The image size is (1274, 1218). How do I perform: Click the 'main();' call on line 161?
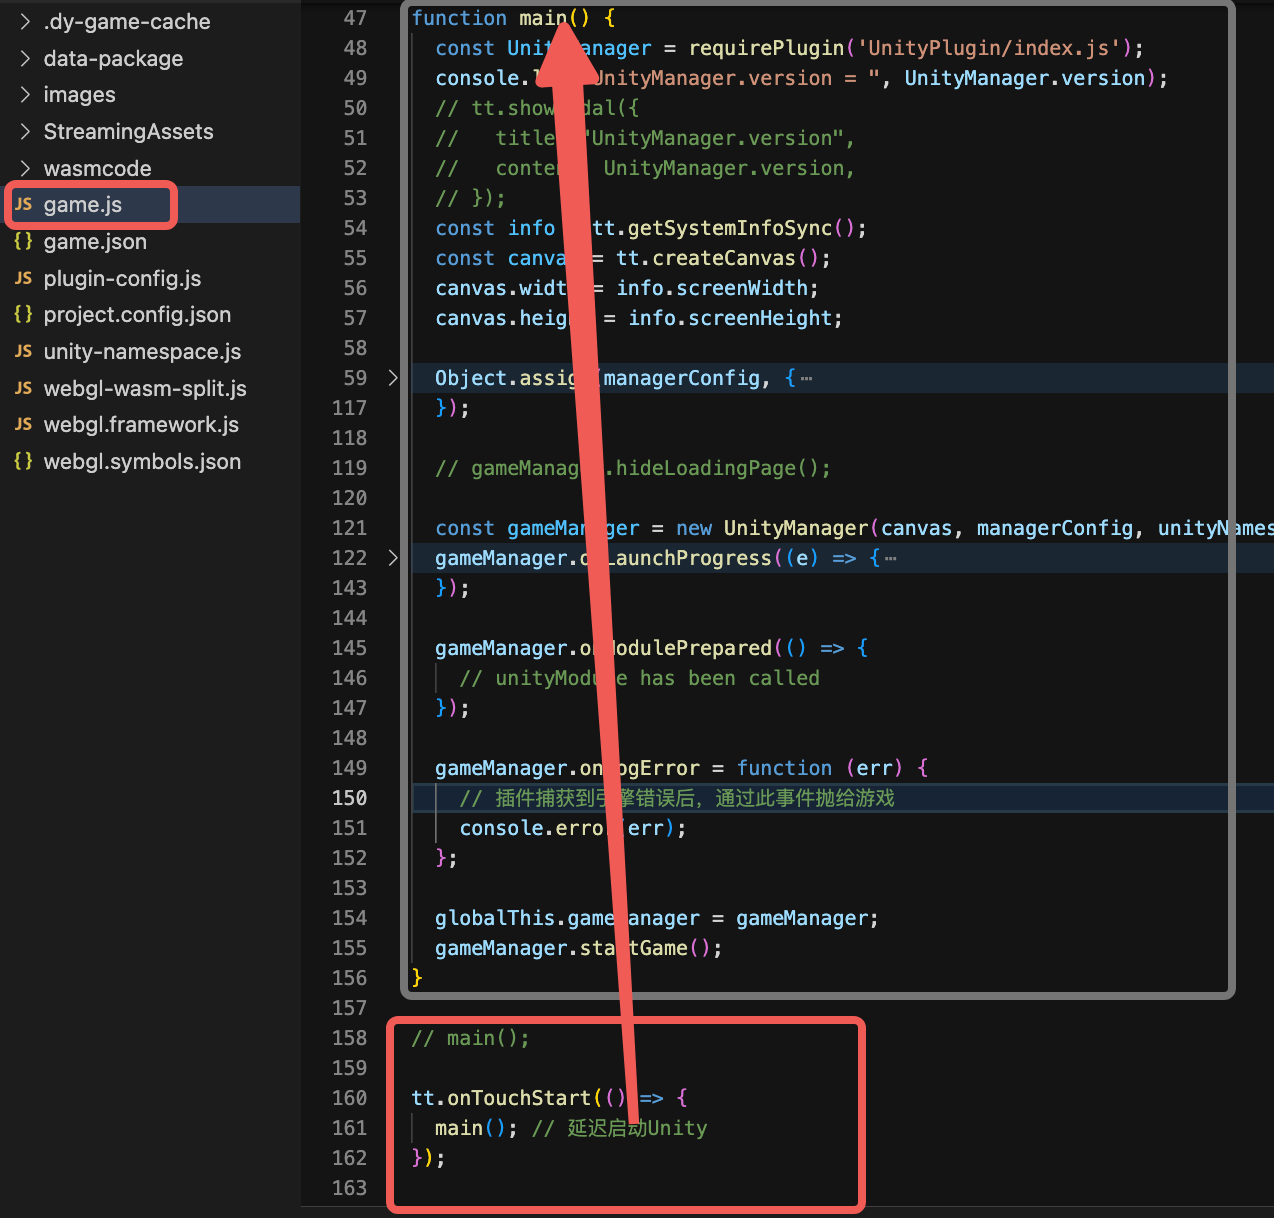click(476, 1128)
